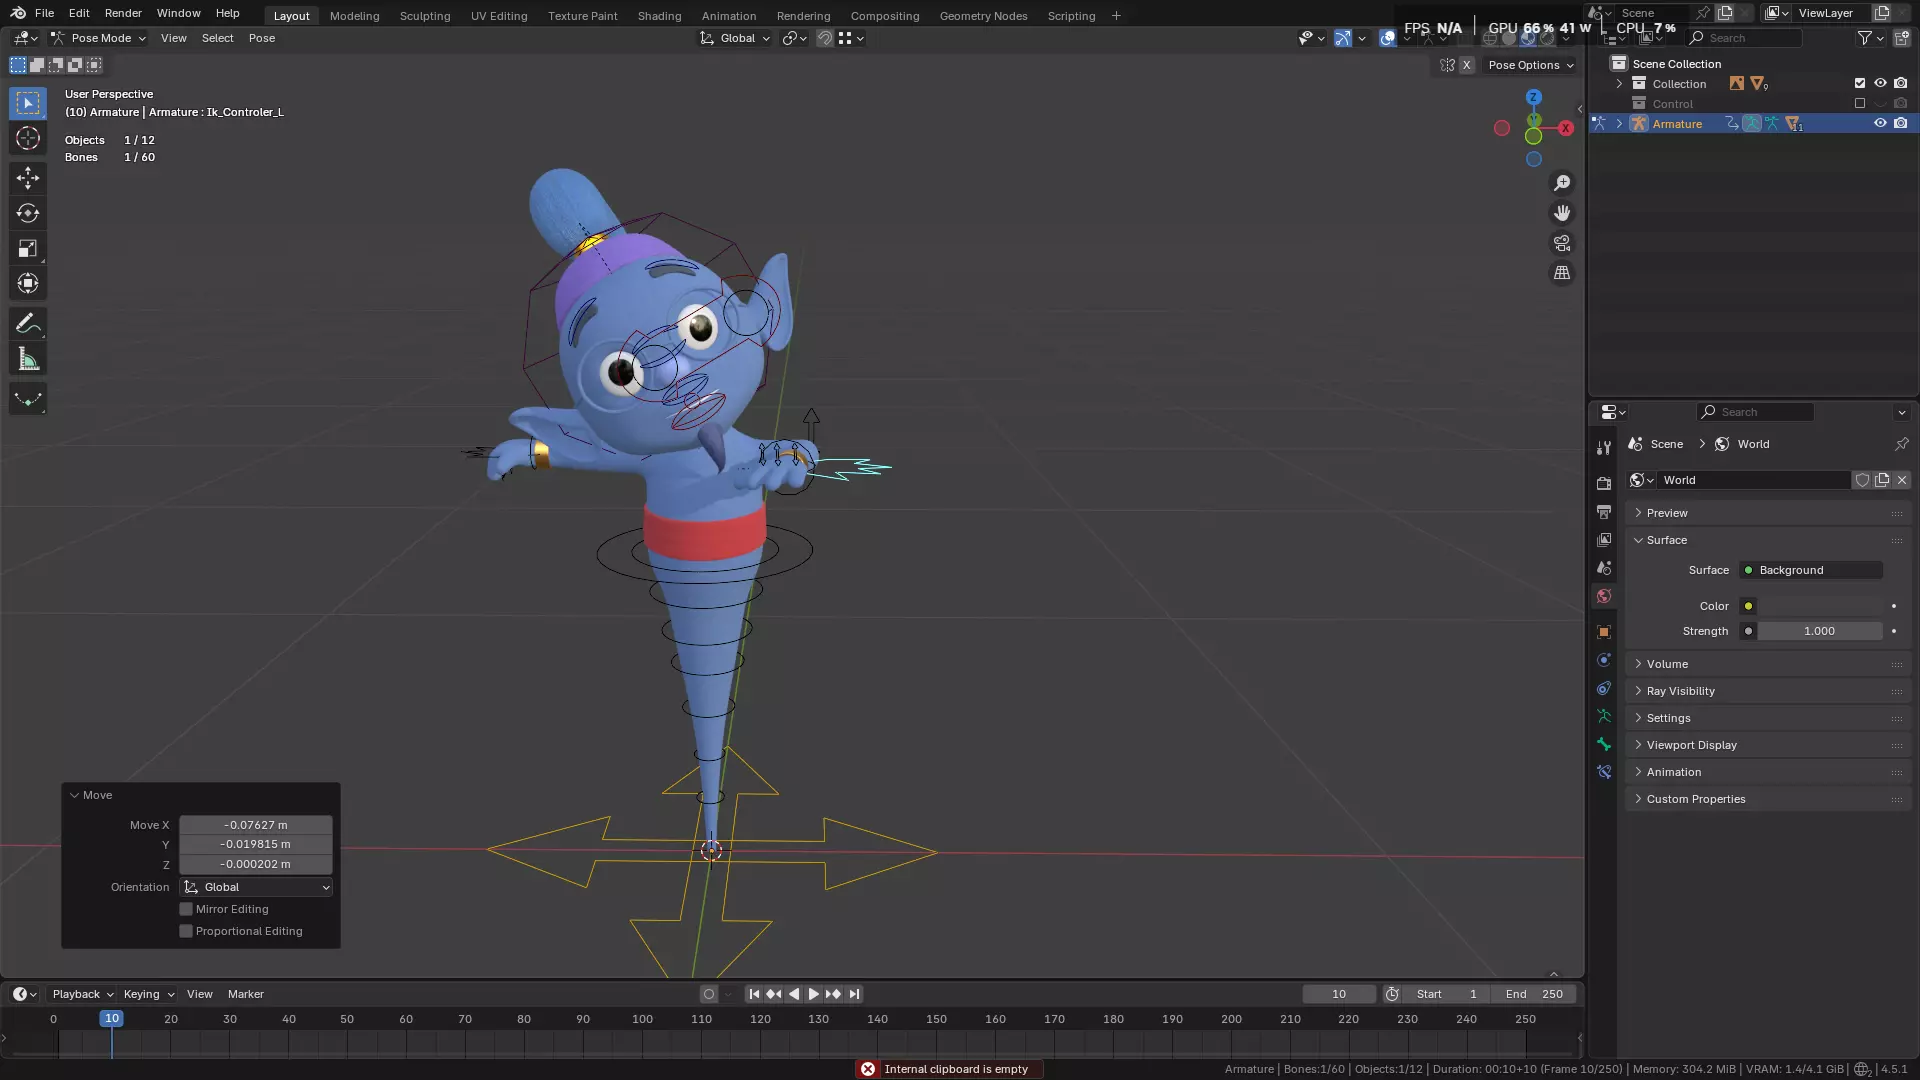Open the Physics properties tab

[x=1604, y=660]
